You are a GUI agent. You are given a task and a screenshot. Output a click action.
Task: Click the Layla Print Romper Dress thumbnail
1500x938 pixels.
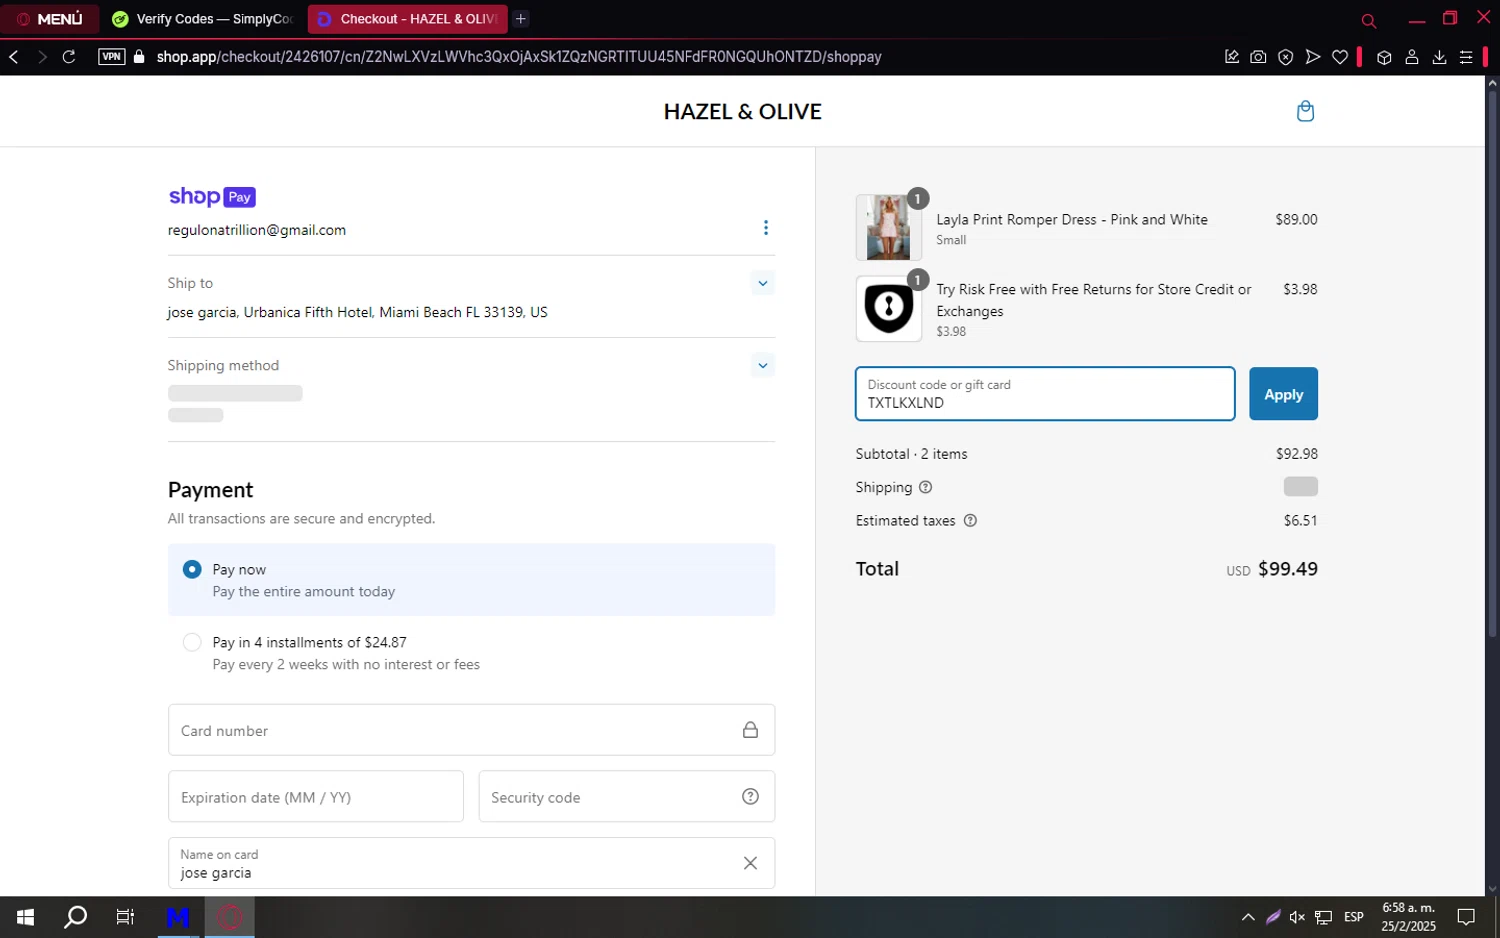pos(888,227)
